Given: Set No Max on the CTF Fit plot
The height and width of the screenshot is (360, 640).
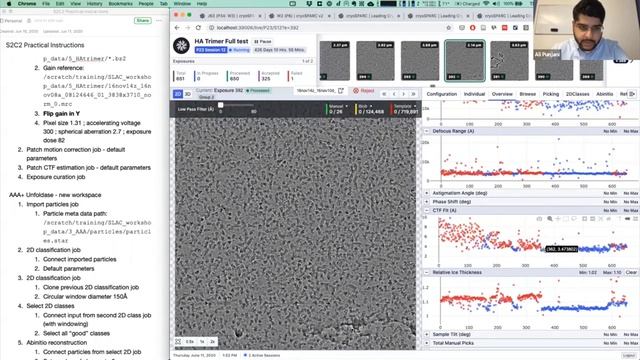Looking at the screenshot, I should [631, 210].
